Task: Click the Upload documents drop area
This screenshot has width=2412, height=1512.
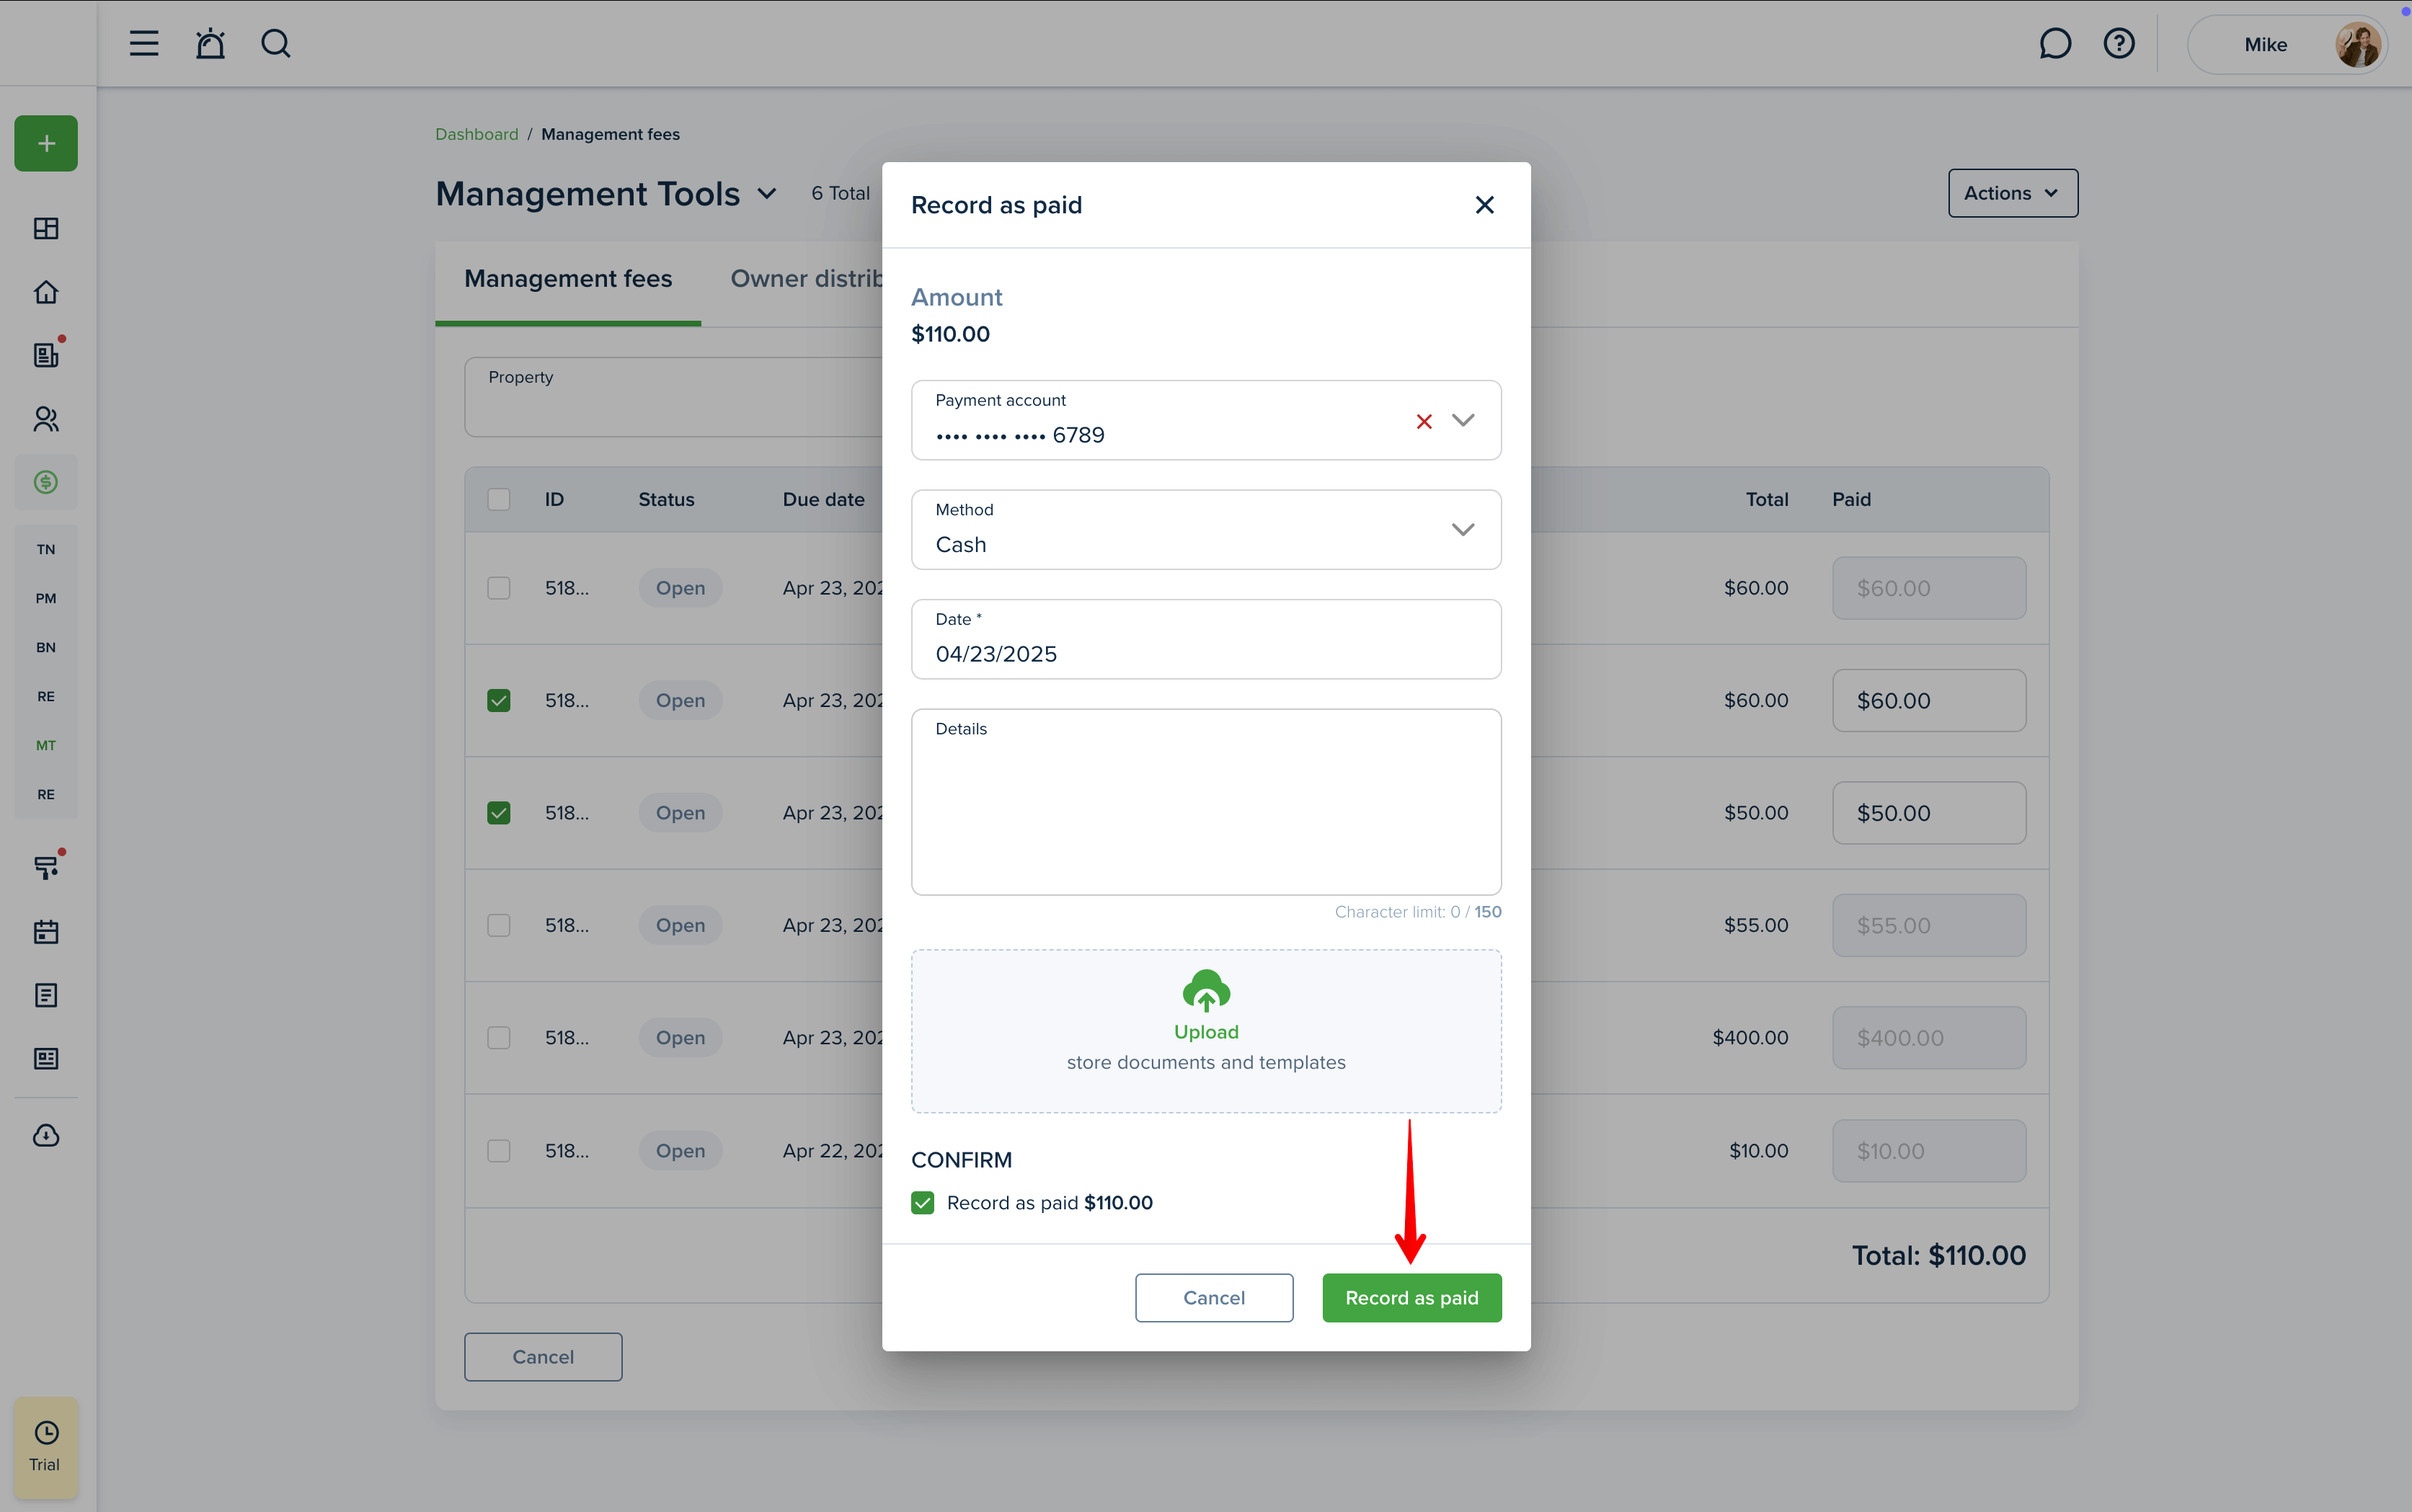Action: 1206,1031
